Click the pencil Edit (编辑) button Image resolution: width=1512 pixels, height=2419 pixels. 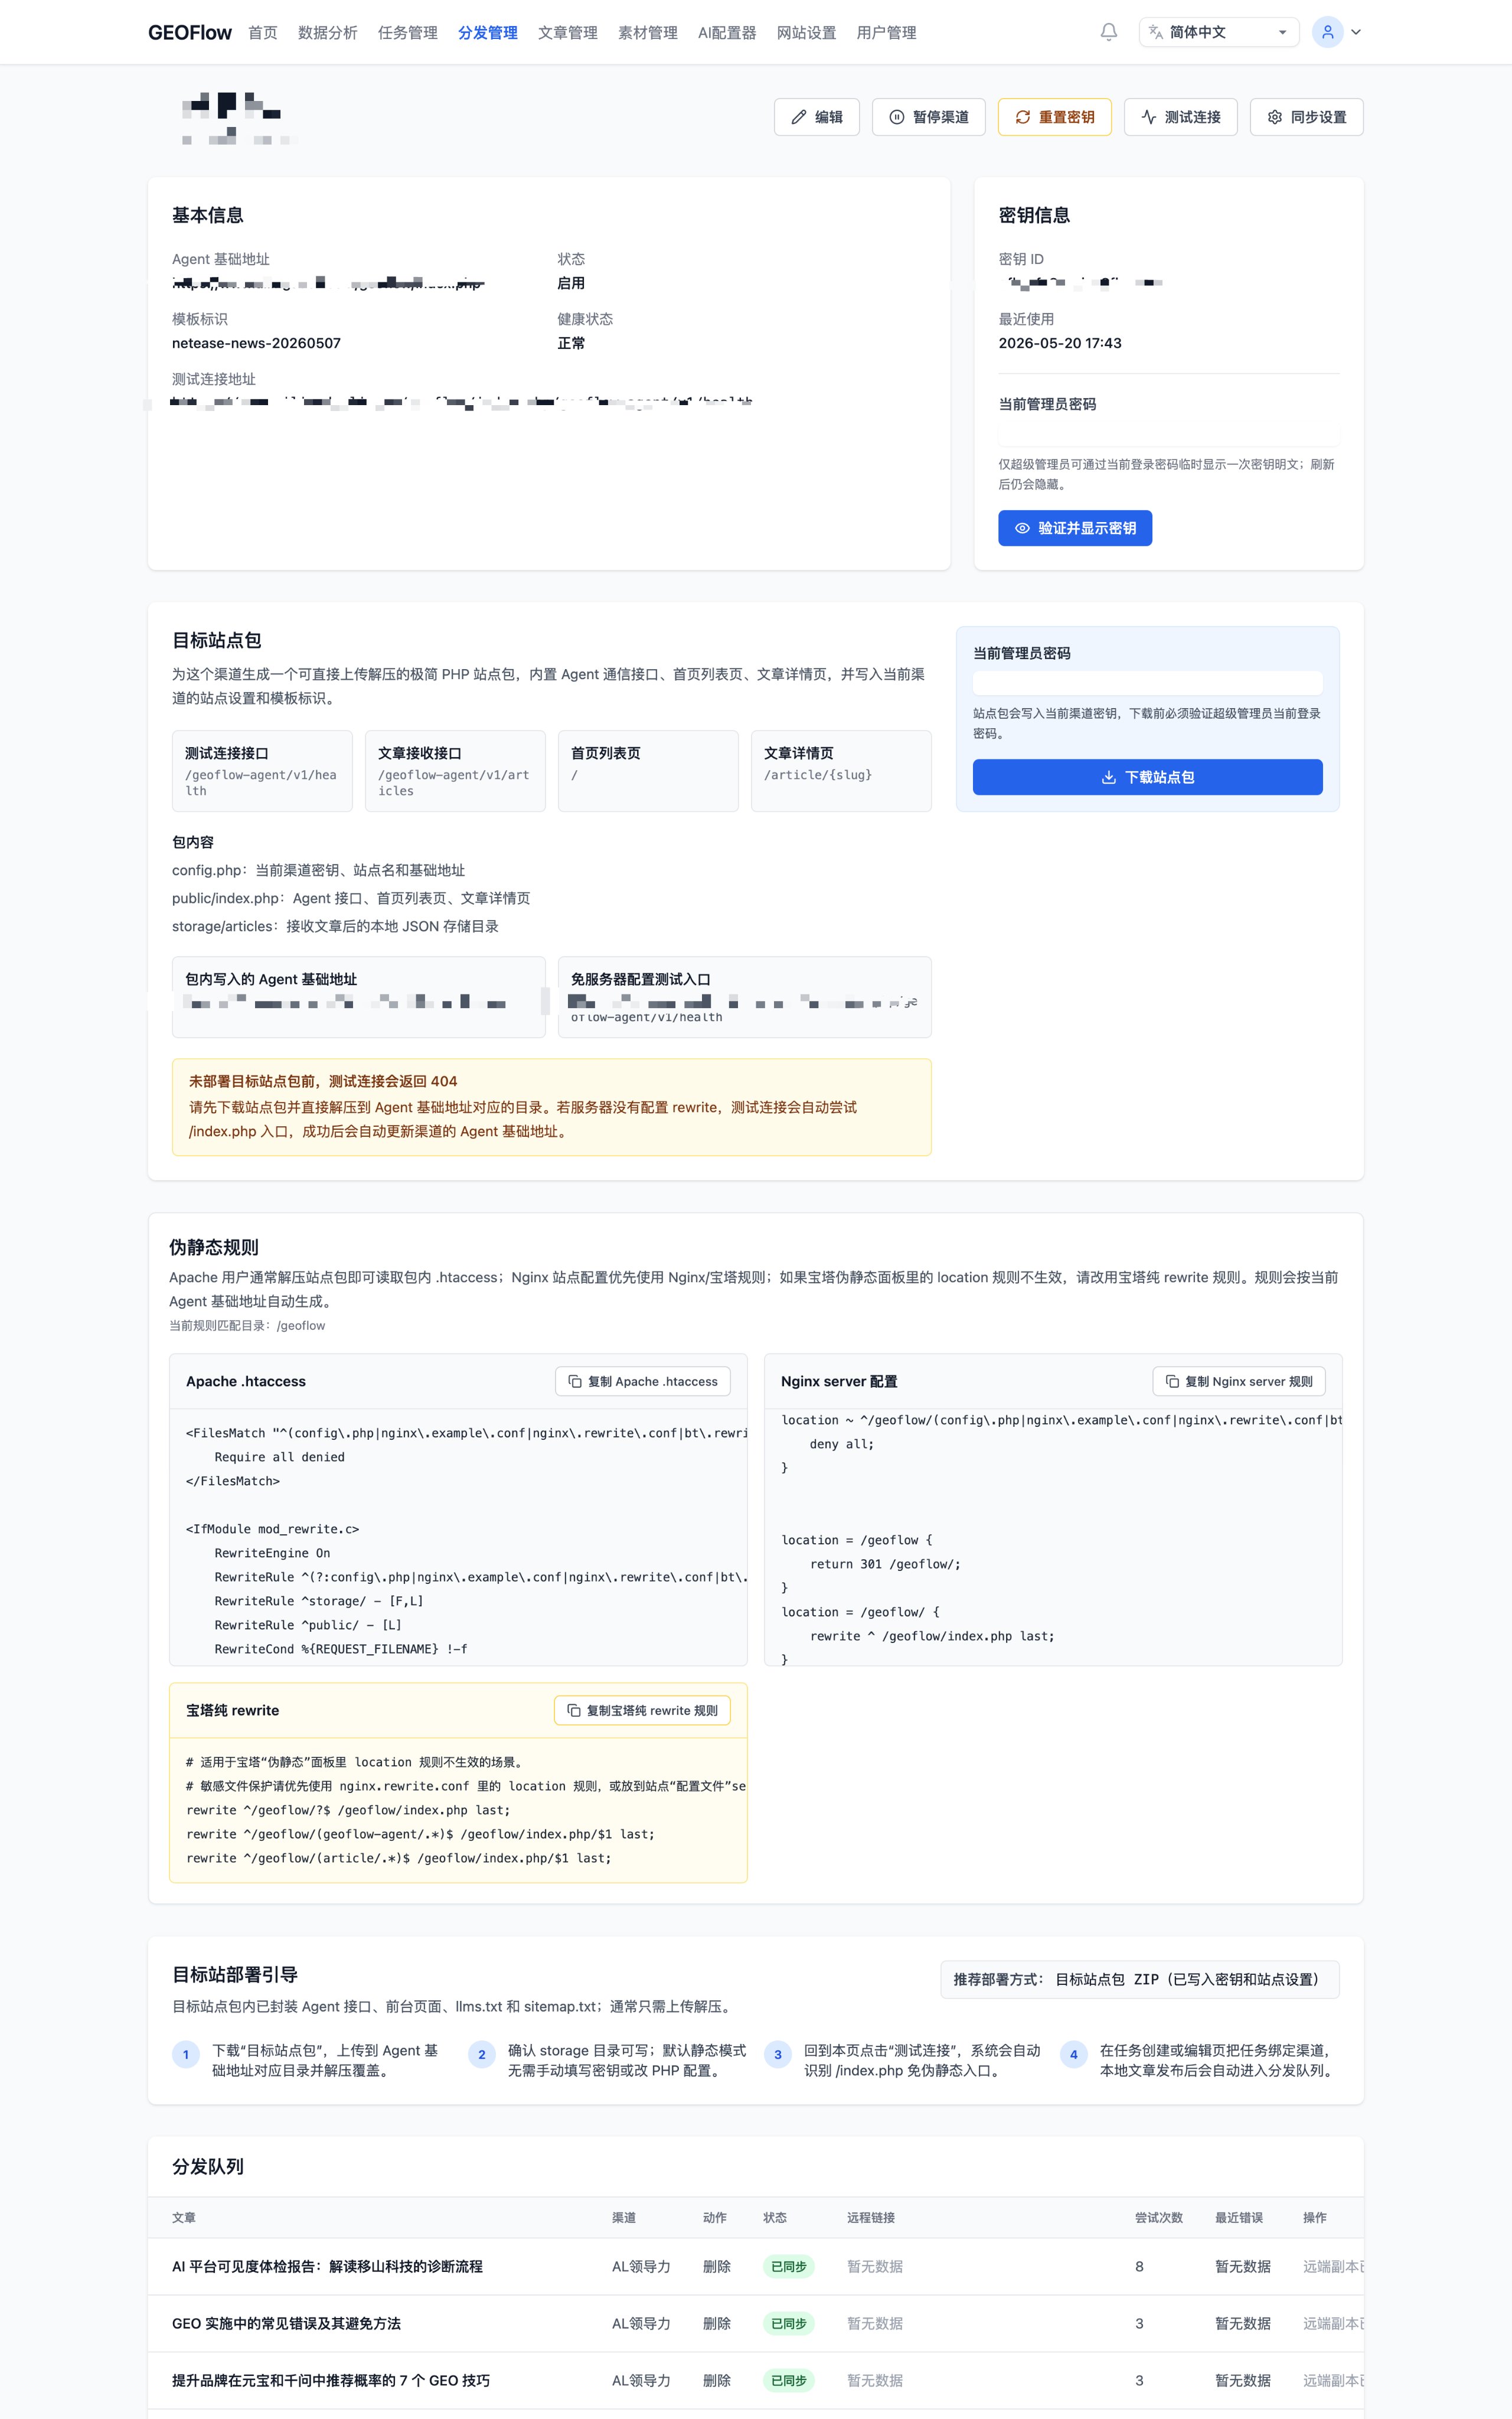point(817,117)
